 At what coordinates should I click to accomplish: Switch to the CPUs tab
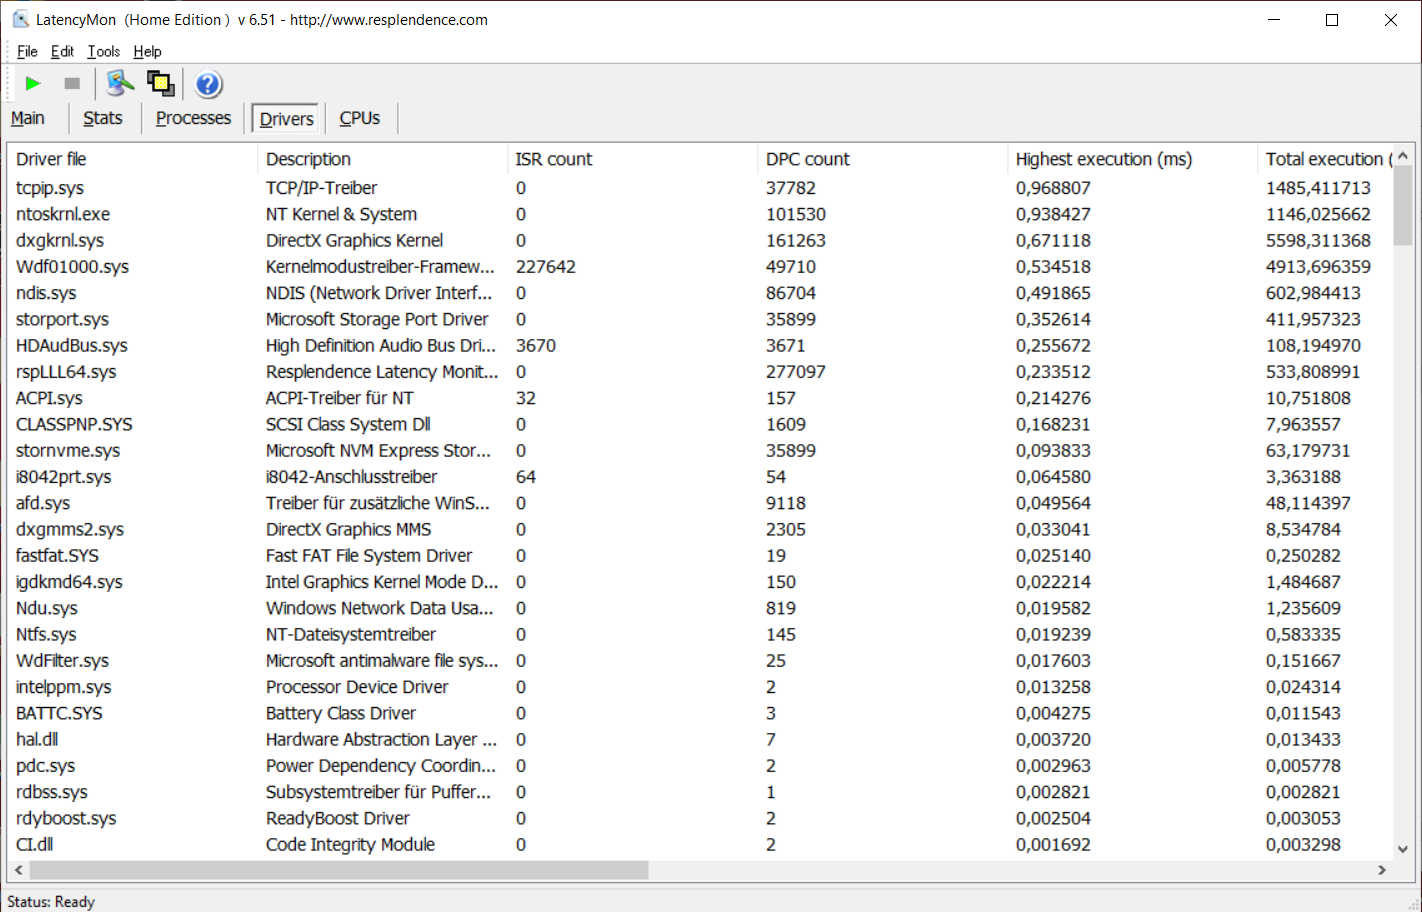click(x=360, y=118)
